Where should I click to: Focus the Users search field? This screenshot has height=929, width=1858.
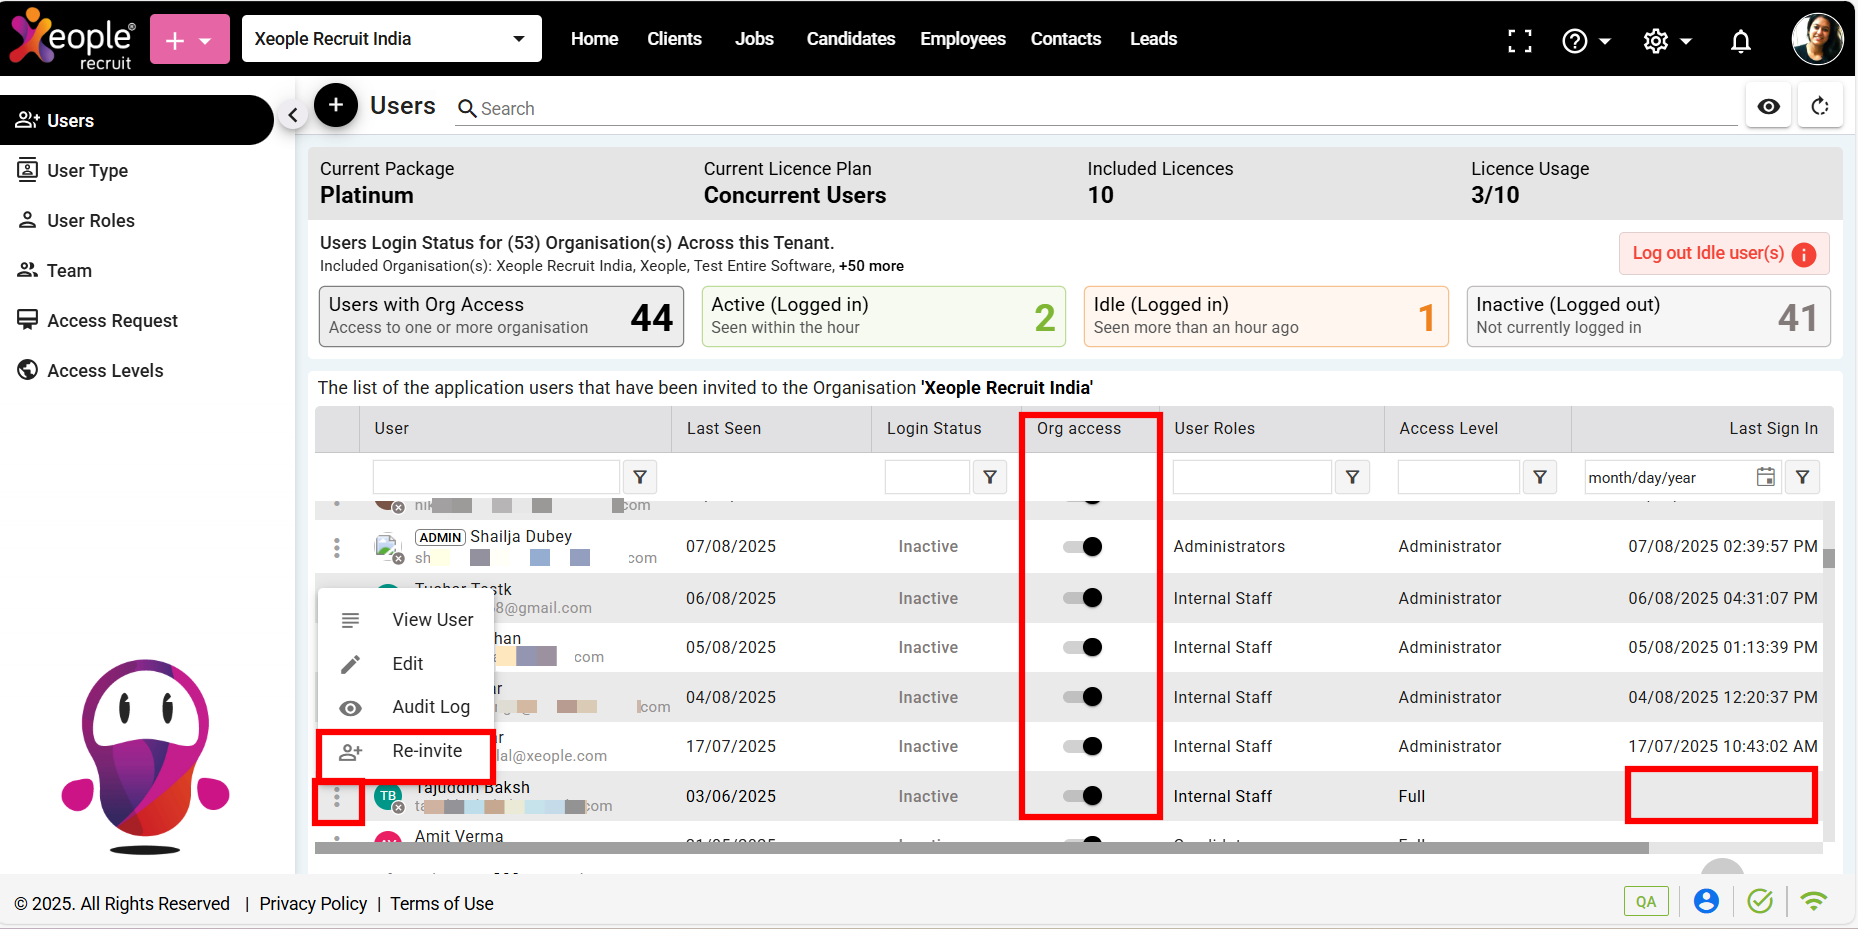(x=1096, y=108)
